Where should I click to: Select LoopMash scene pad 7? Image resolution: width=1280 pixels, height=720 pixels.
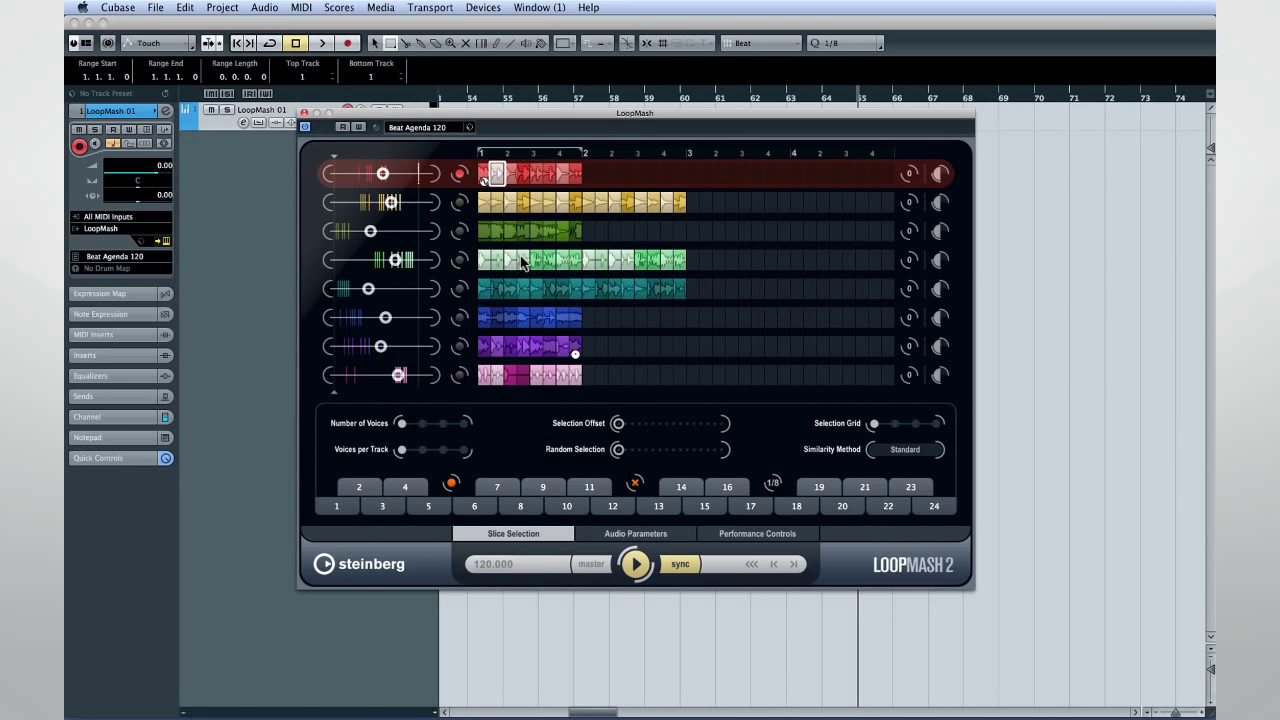pyautogui.click(x=497, y=487)
